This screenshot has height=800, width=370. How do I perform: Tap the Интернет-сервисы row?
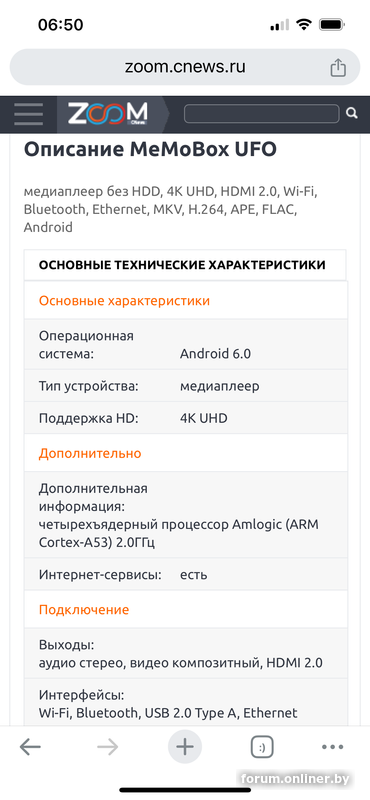186,574
